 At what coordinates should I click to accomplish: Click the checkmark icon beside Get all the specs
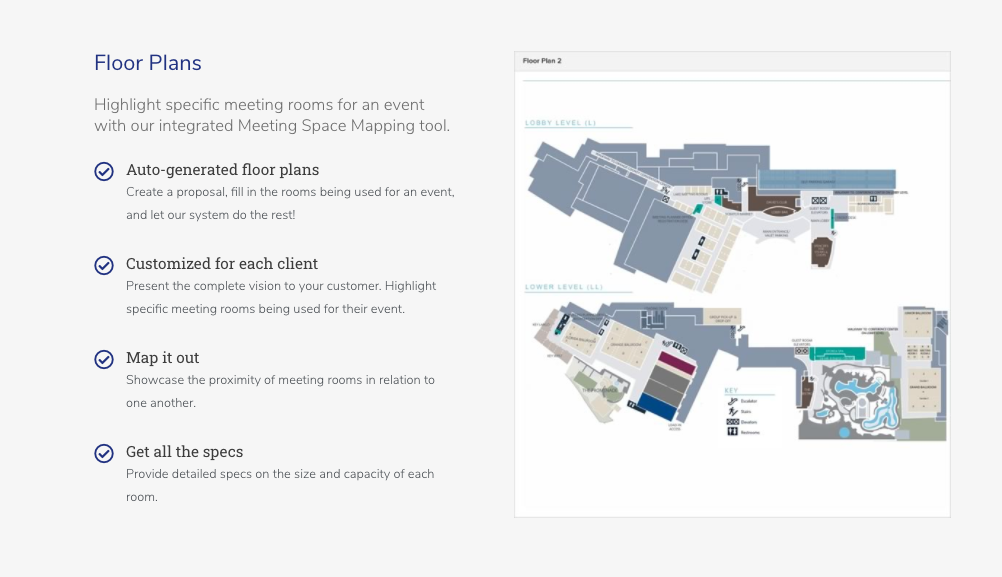104,453
